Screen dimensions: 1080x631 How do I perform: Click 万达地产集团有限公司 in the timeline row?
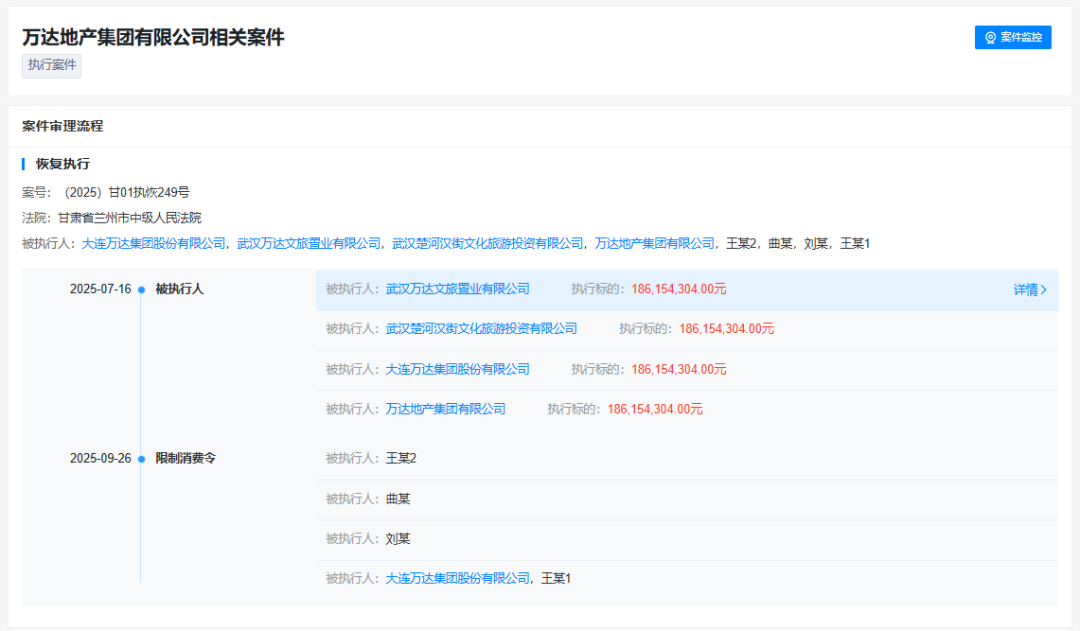[445, 409]
